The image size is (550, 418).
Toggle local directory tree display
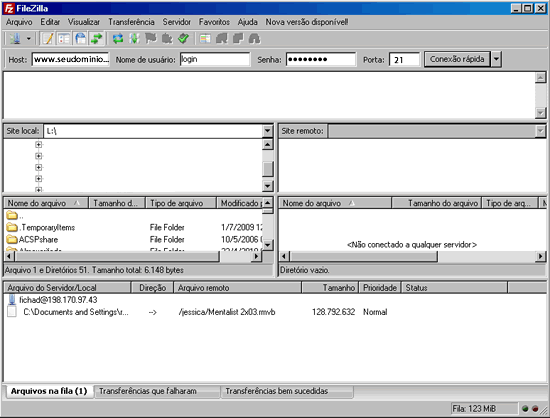coord(64,39)
